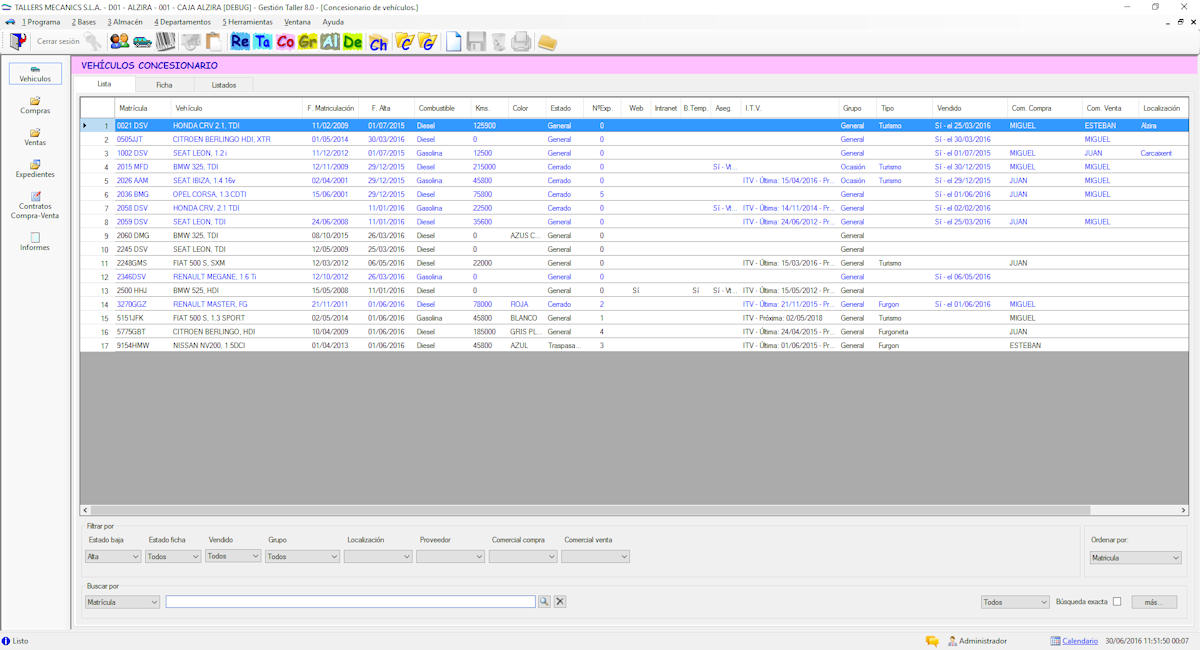Click the exit door icon in toolbar
The width and height of the screenshot is (1200, 650).
tap(18, 41)
